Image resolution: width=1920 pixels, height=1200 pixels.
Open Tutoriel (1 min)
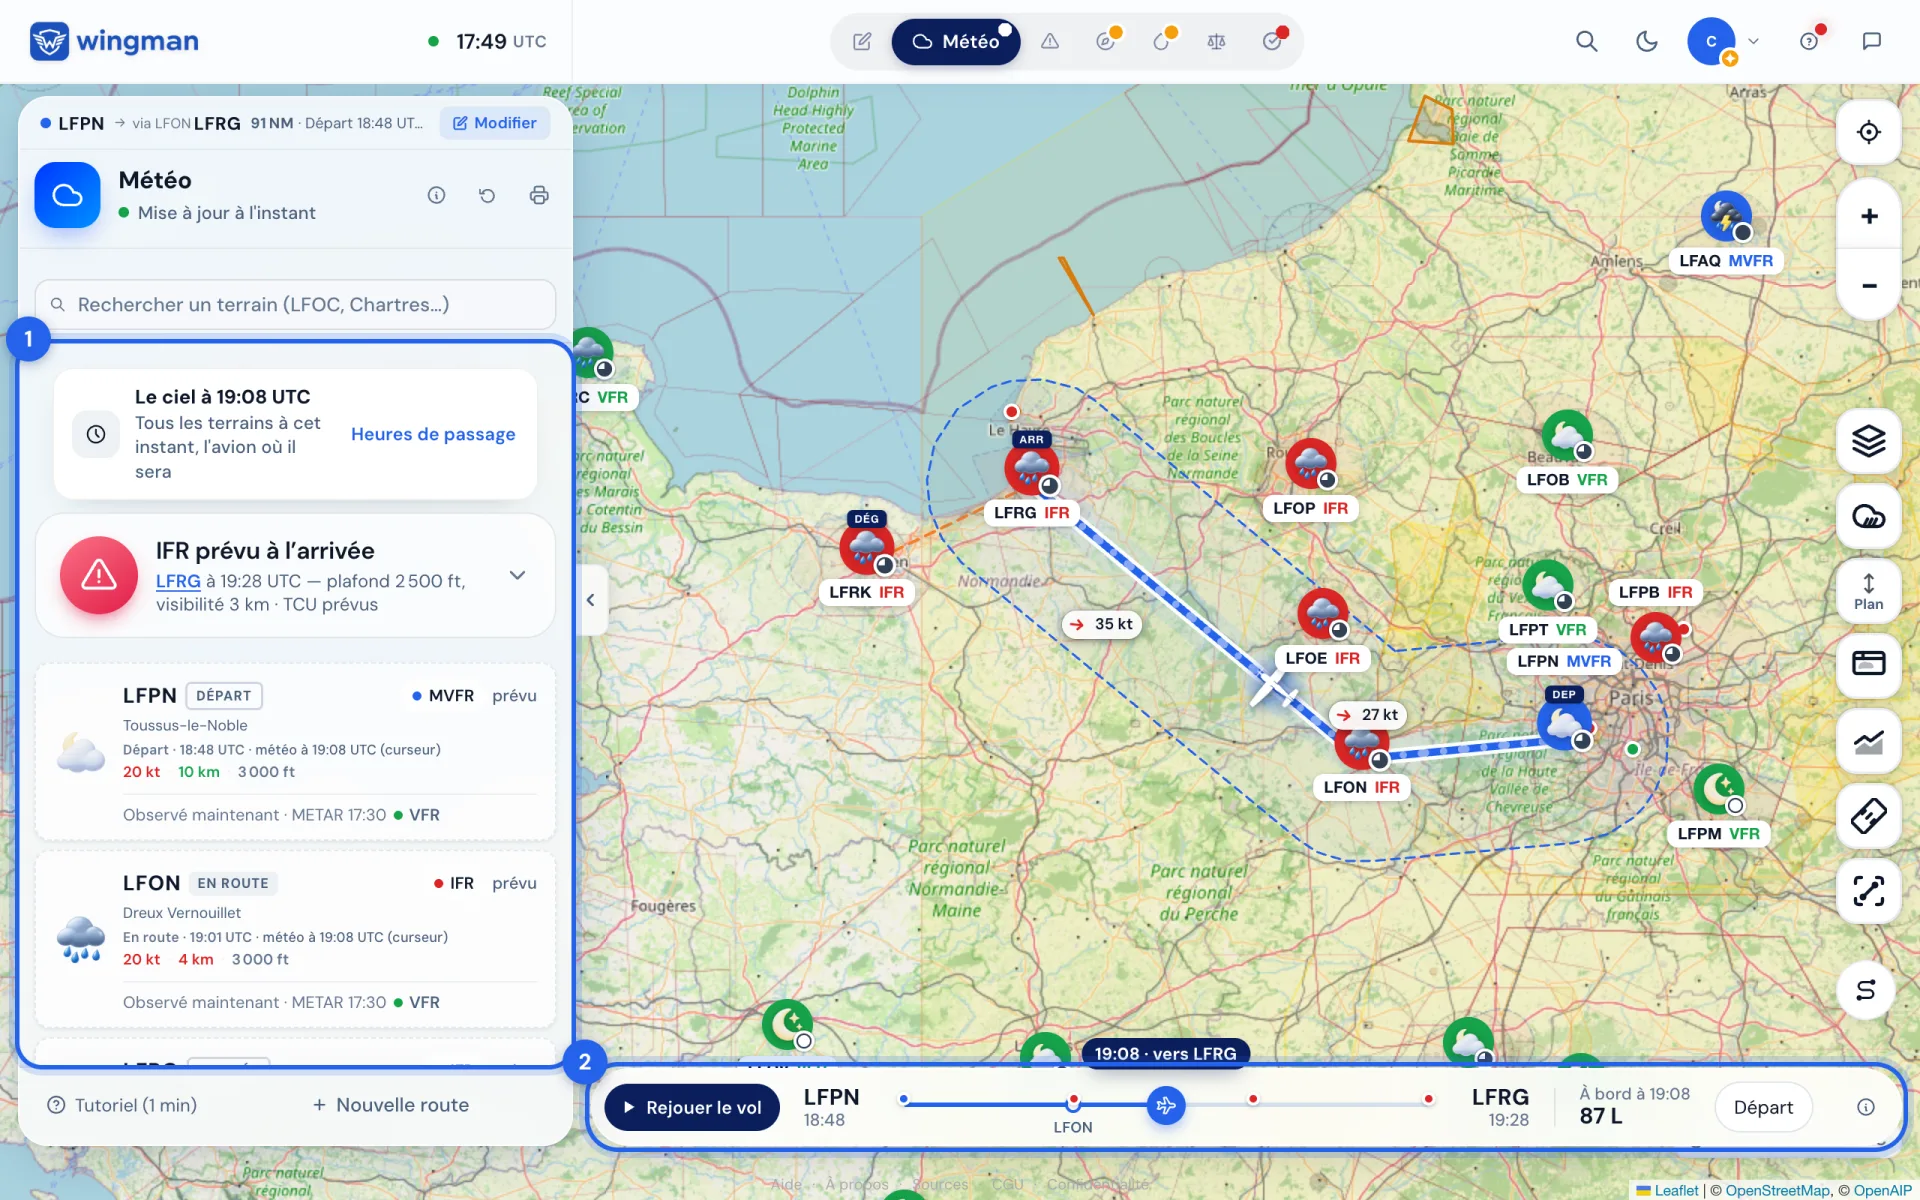[122, 1105]
